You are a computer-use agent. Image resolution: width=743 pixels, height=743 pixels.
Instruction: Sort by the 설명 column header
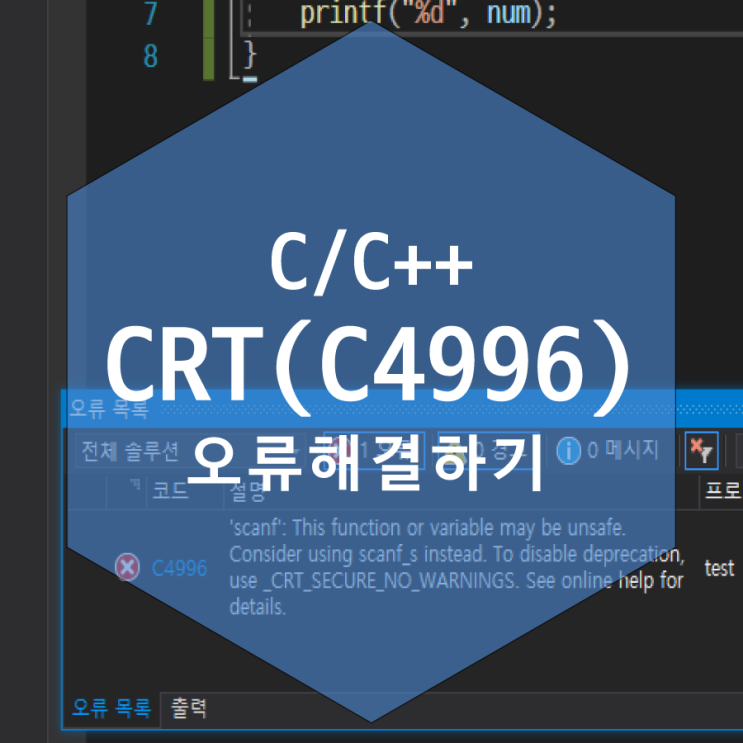pyautogui.click(x=247, y=493)
